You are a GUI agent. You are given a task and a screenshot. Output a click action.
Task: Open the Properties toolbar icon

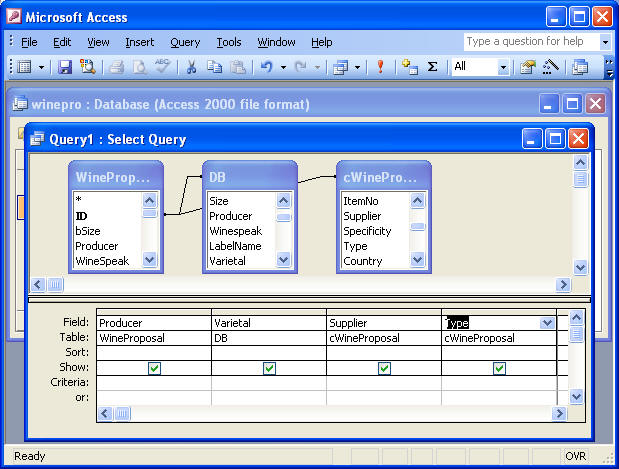[x=527, y=67]
